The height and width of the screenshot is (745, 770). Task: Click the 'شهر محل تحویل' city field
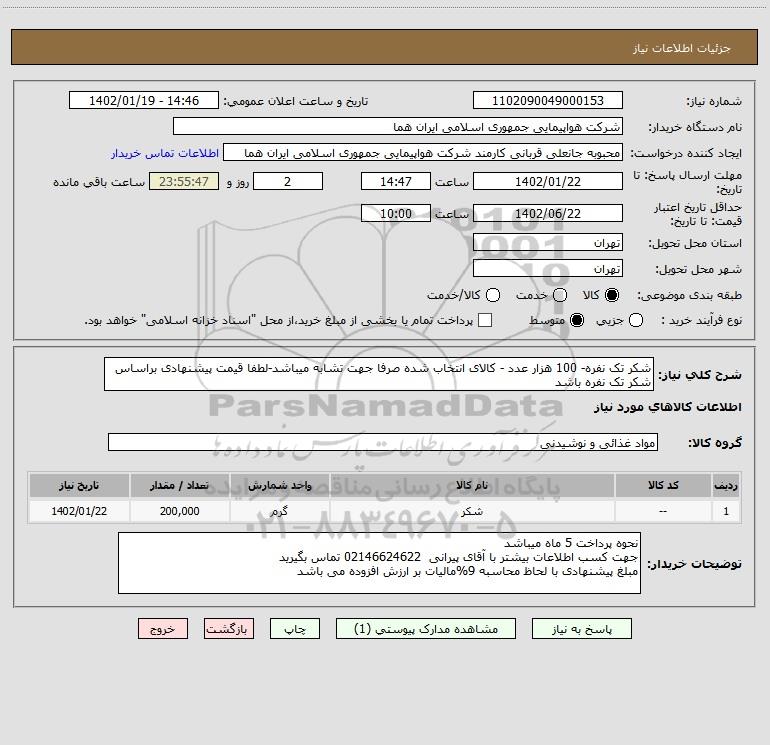point(547,269)
